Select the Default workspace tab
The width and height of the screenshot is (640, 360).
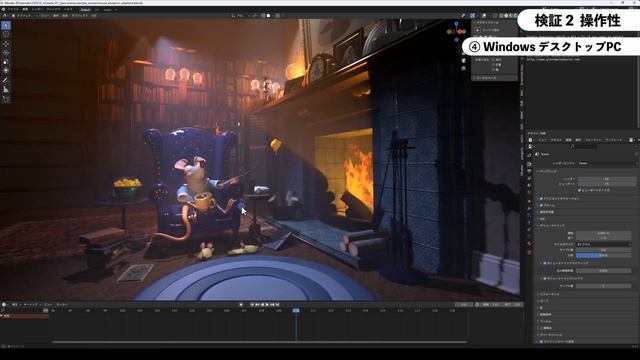(x=85, y=9)
